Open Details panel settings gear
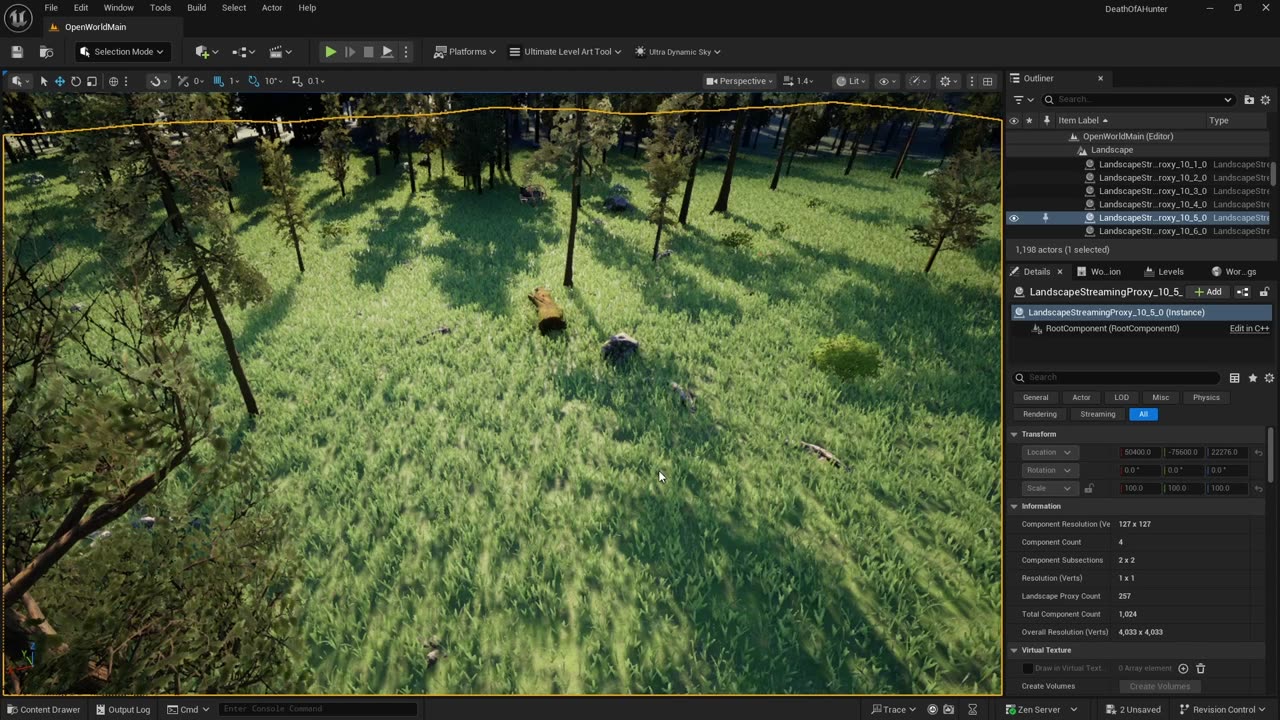The width and height of the screenshot is (1280, 720). click(1269, 378)
